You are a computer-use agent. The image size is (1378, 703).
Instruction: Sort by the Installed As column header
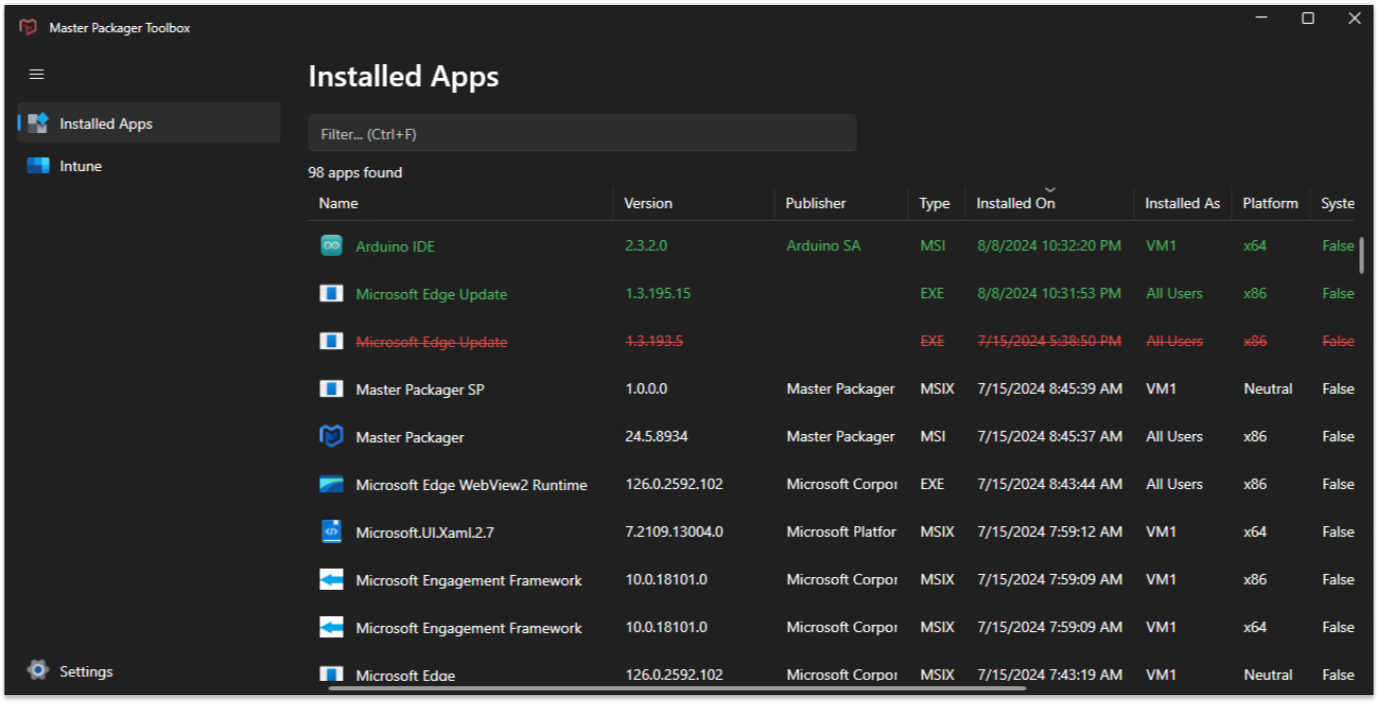coord(1182,203)
